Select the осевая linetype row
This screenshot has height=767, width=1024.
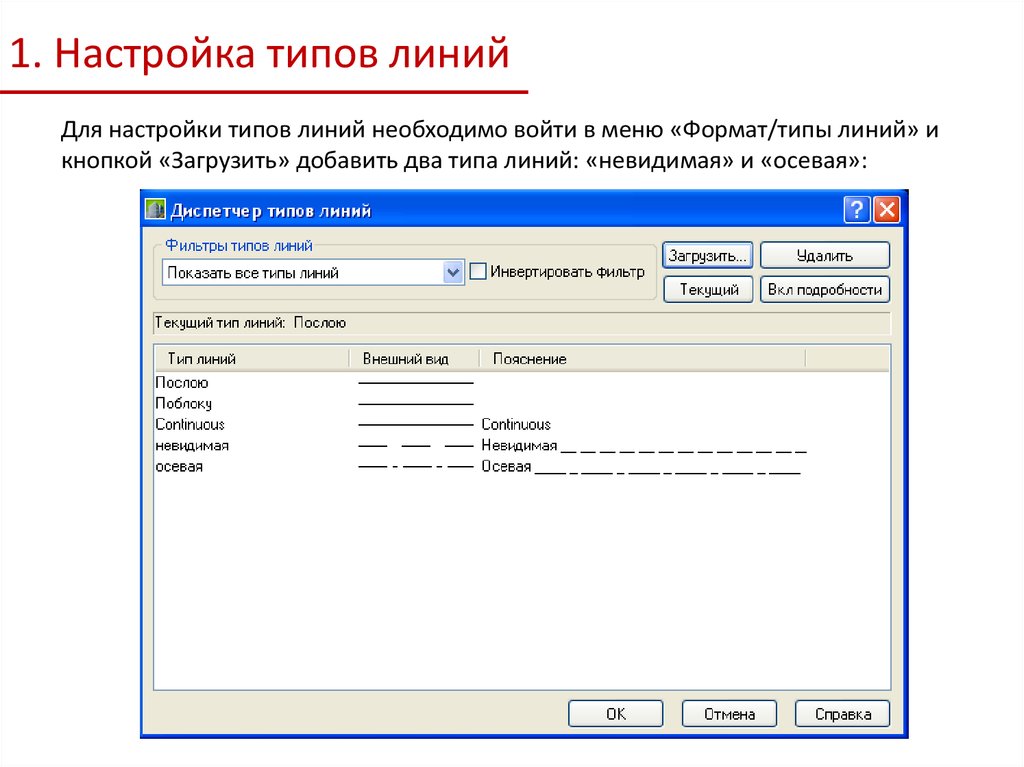pos(522,466)
